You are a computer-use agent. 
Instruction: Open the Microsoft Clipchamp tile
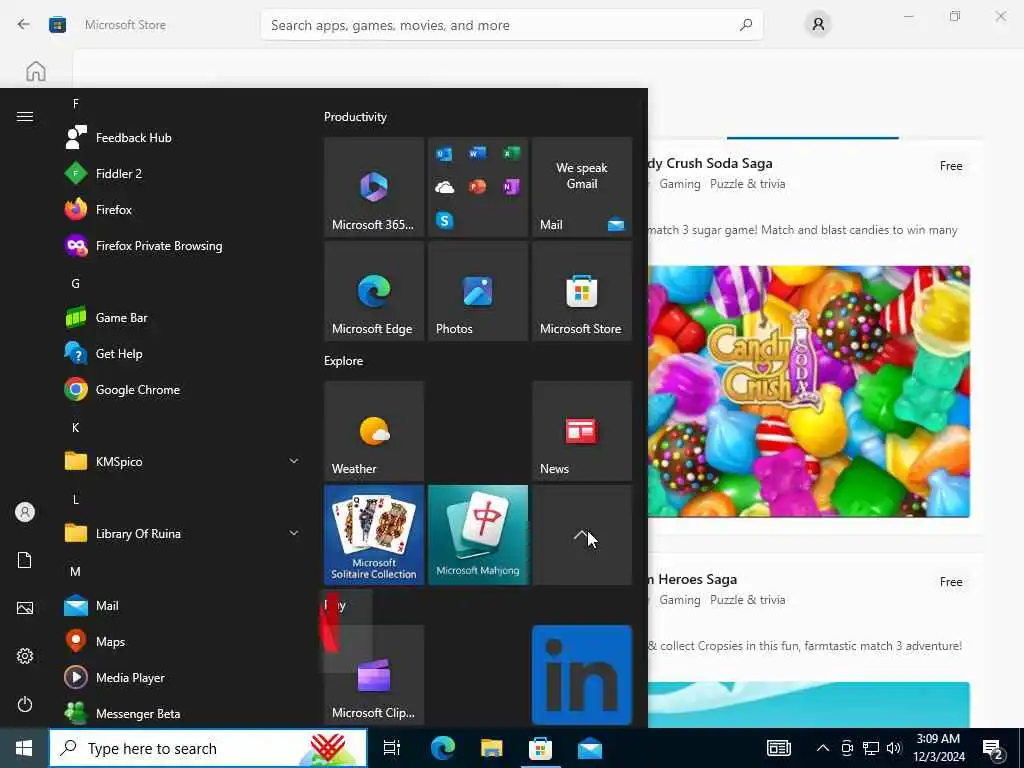(x=374, y=675)
